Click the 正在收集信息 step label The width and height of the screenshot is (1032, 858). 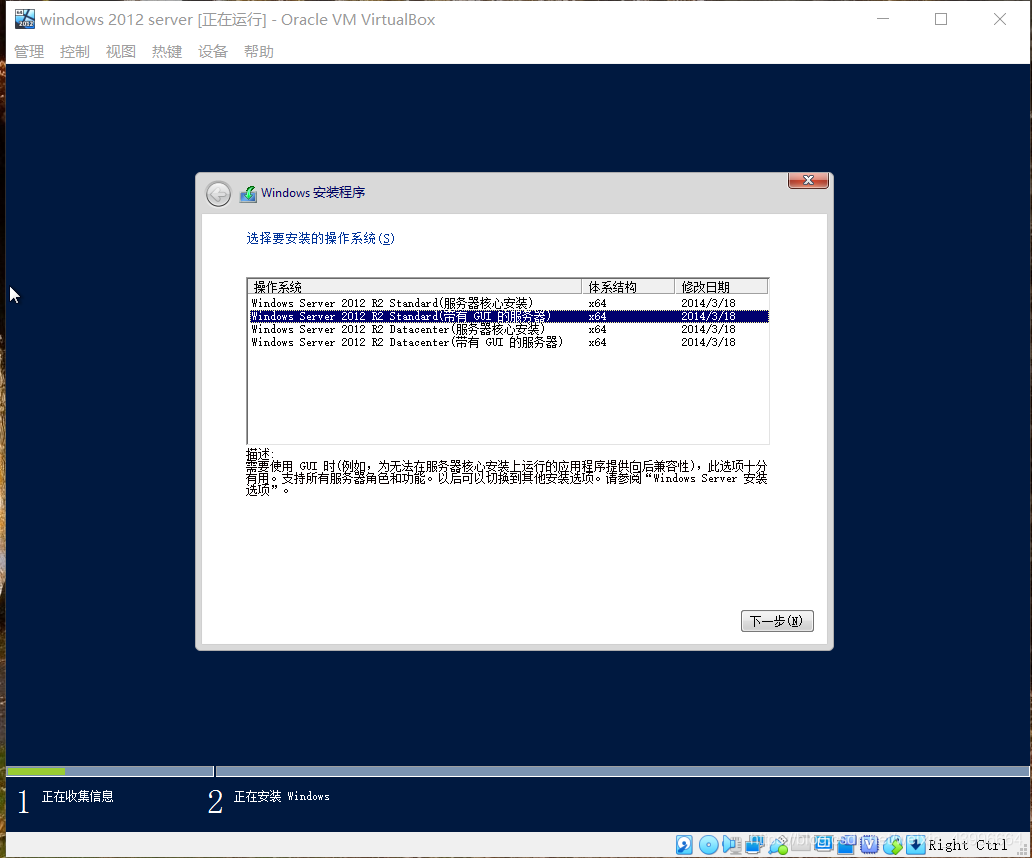pyautogui.click(x=78, y=796)
